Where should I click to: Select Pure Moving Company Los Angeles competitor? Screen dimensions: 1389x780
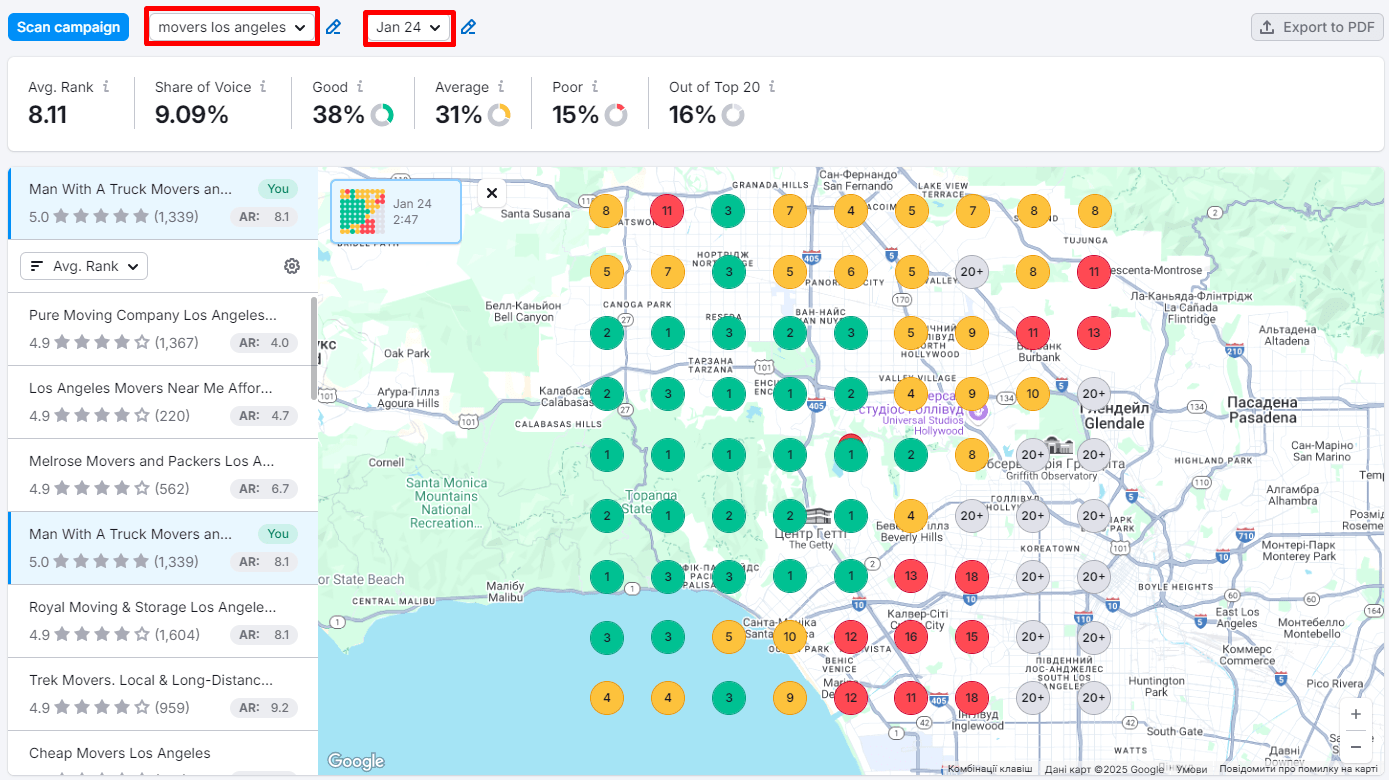click(x=162, y=329)
